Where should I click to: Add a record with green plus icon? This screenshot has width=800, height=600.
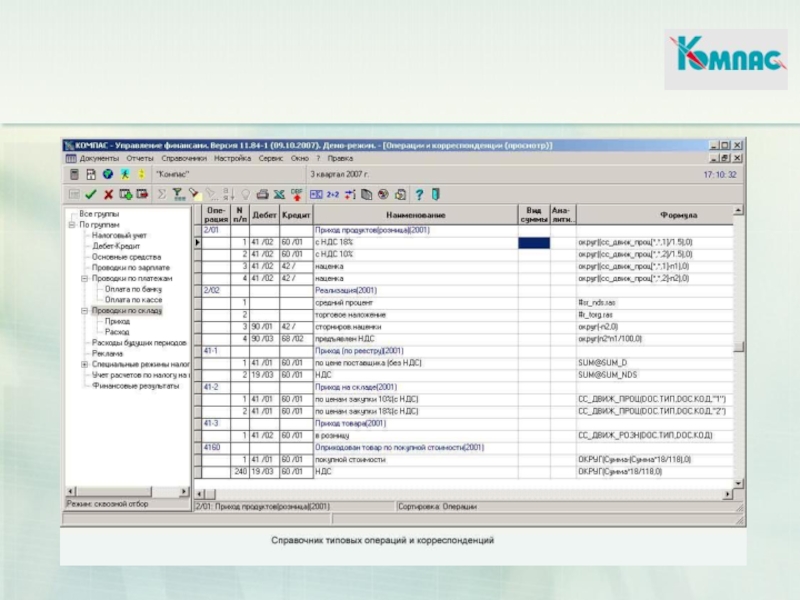(x=126, y=194)
